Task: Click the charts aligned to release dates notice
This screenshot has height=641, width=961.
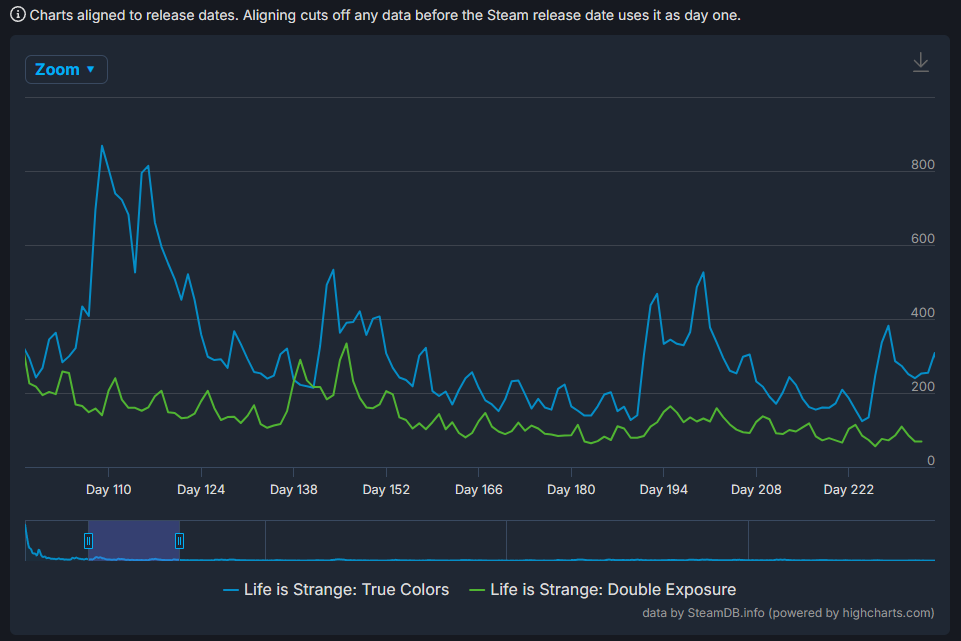Action: point(385,15)
